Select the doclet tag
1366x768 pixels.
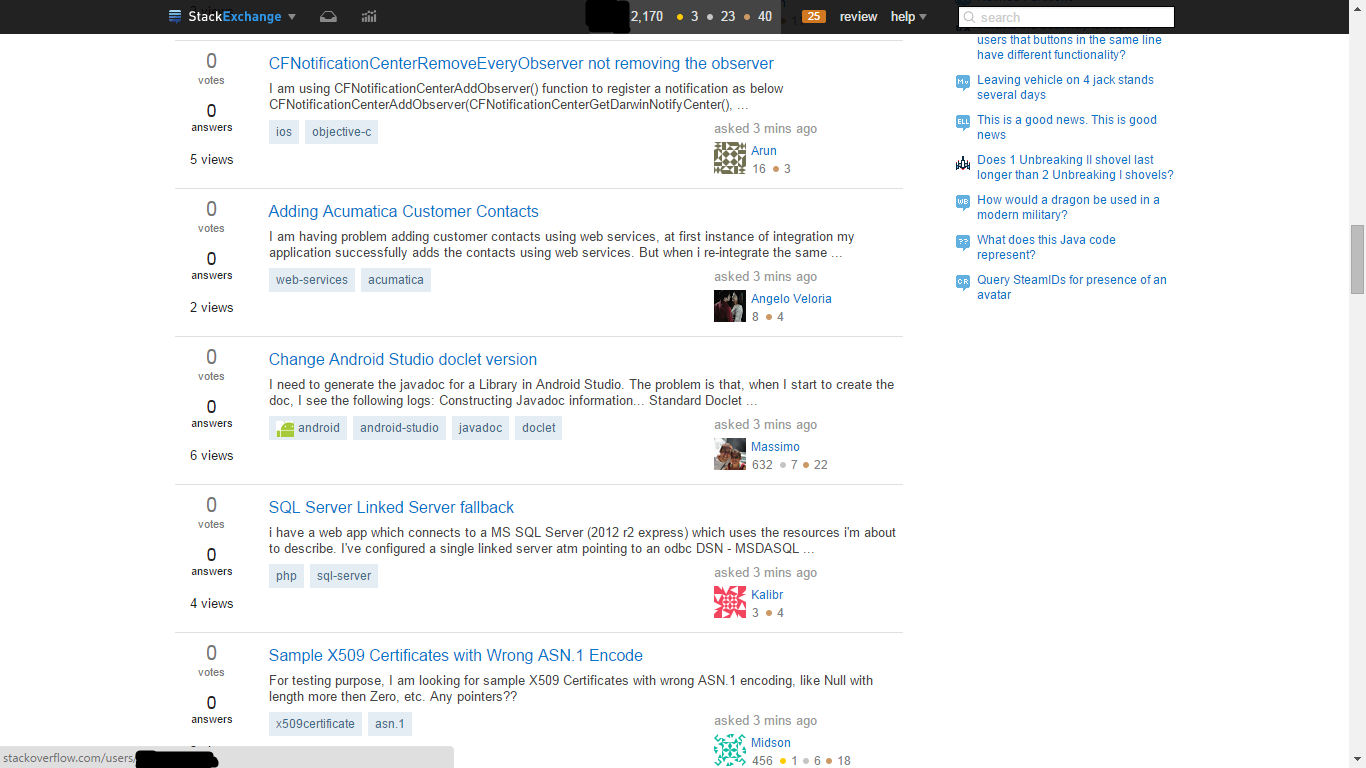539,428
